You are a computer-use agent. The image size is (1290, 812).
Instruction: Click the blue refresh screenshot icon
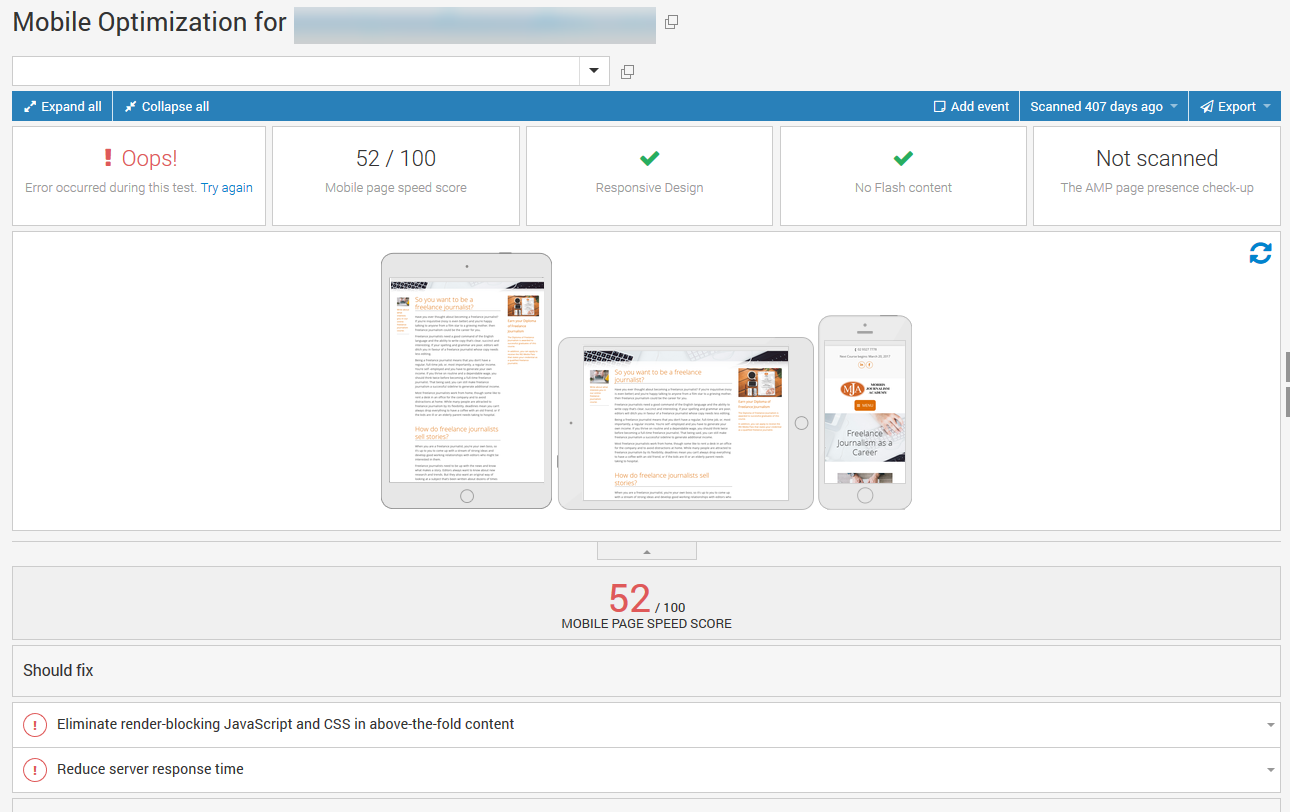pyautogui.click(x=1260, y=254)
